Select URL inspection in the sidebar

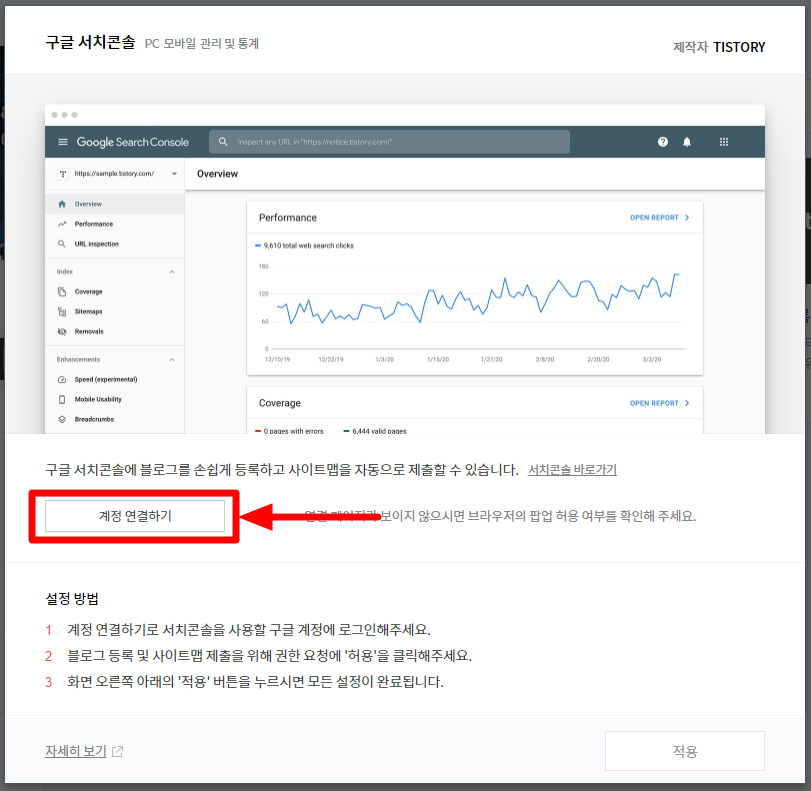(96, 244)
